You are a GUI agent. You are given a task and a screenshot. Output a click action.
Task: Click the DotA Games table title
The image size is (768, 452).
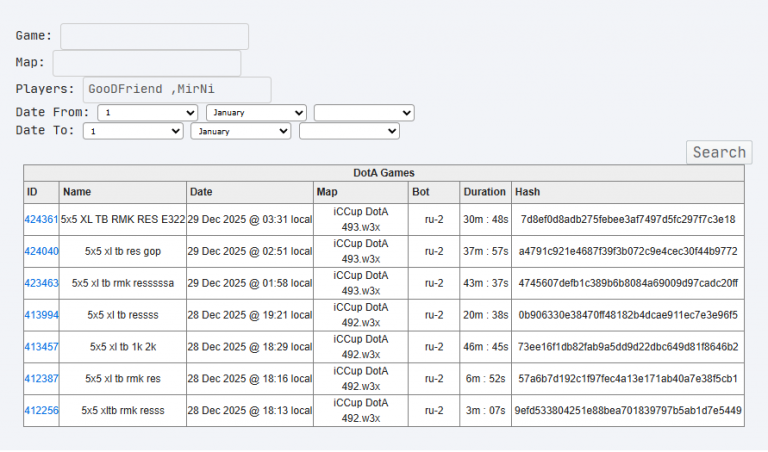384,173
